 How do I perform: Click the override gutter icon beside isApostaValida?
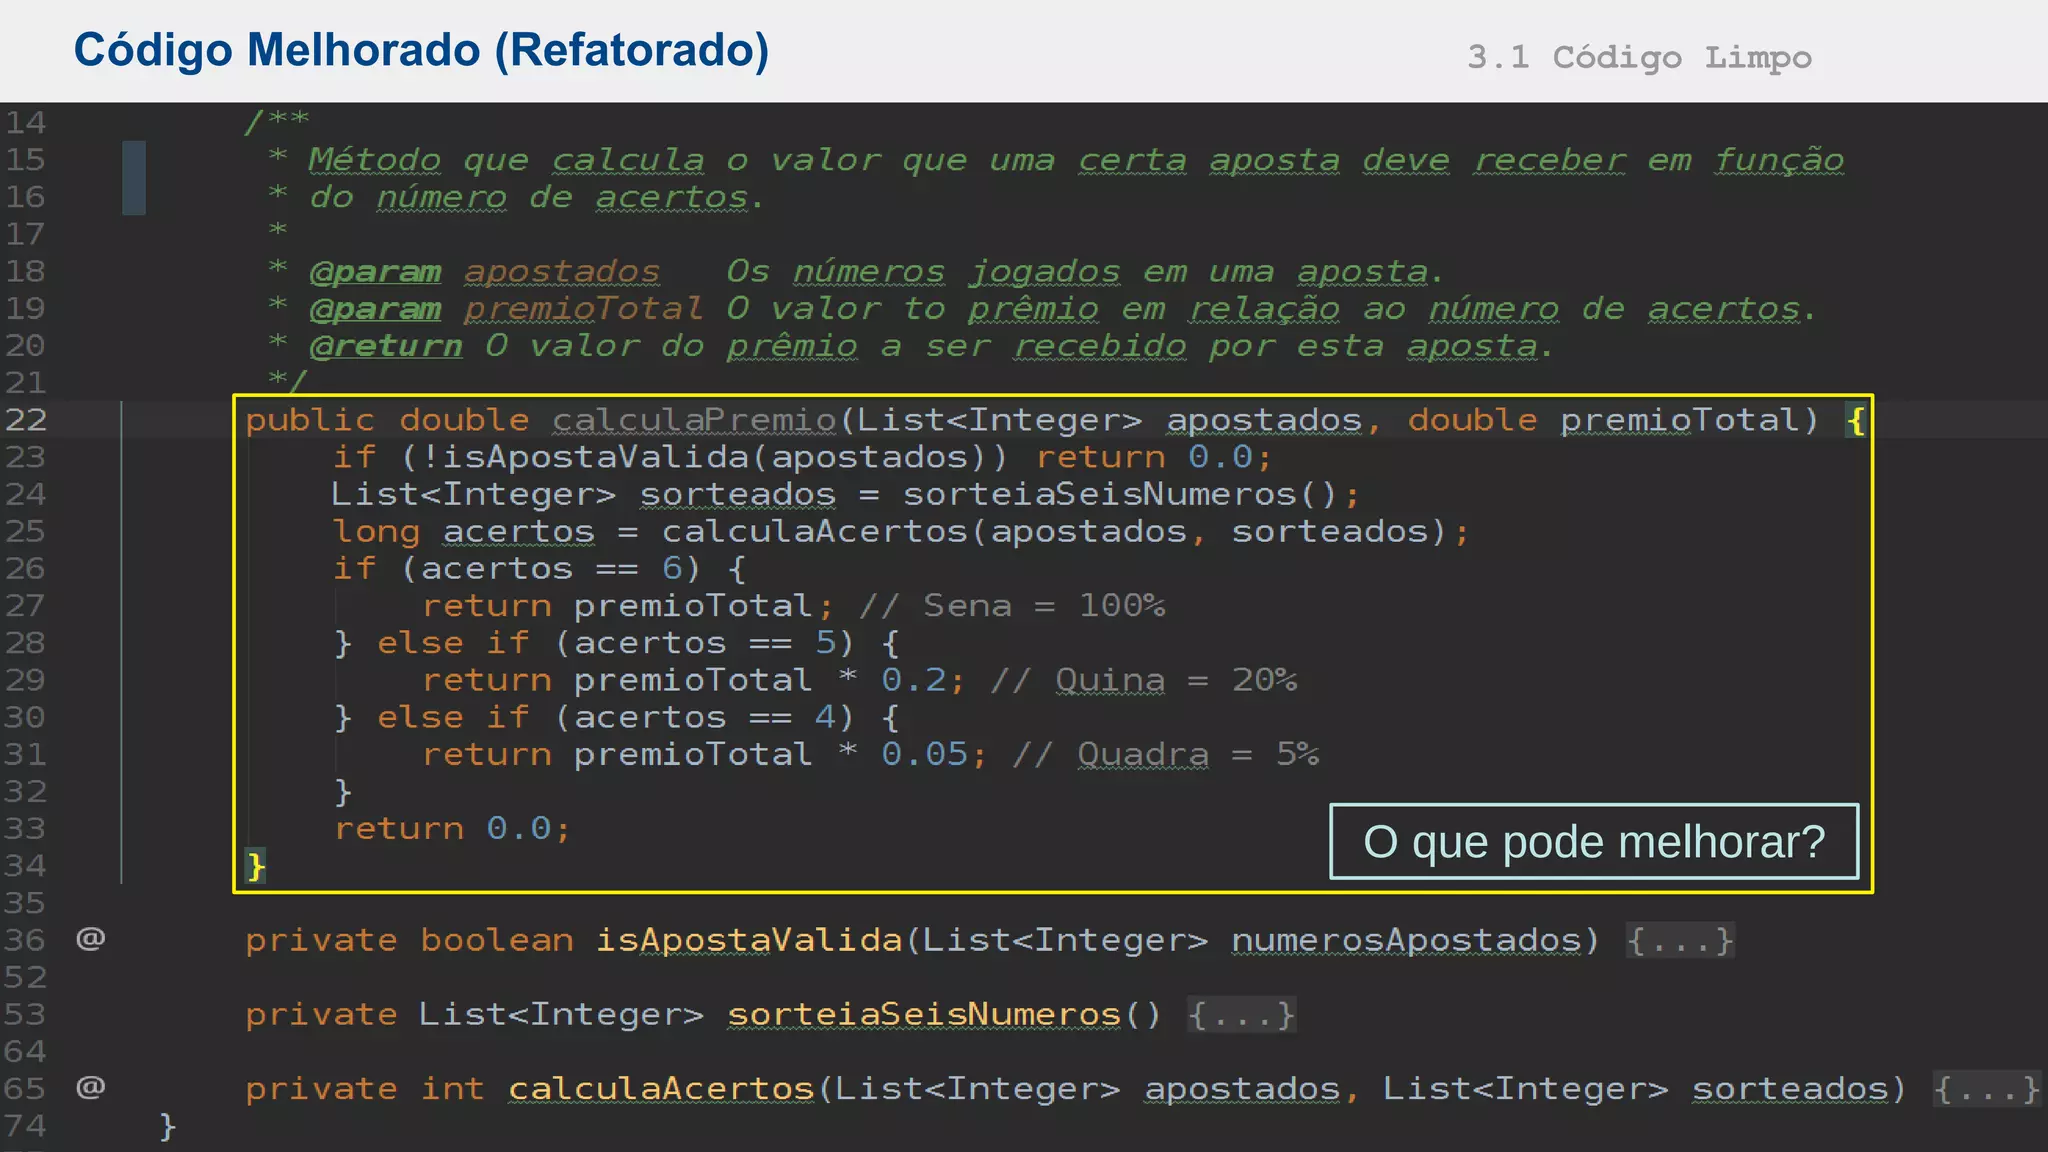[91, 939]
